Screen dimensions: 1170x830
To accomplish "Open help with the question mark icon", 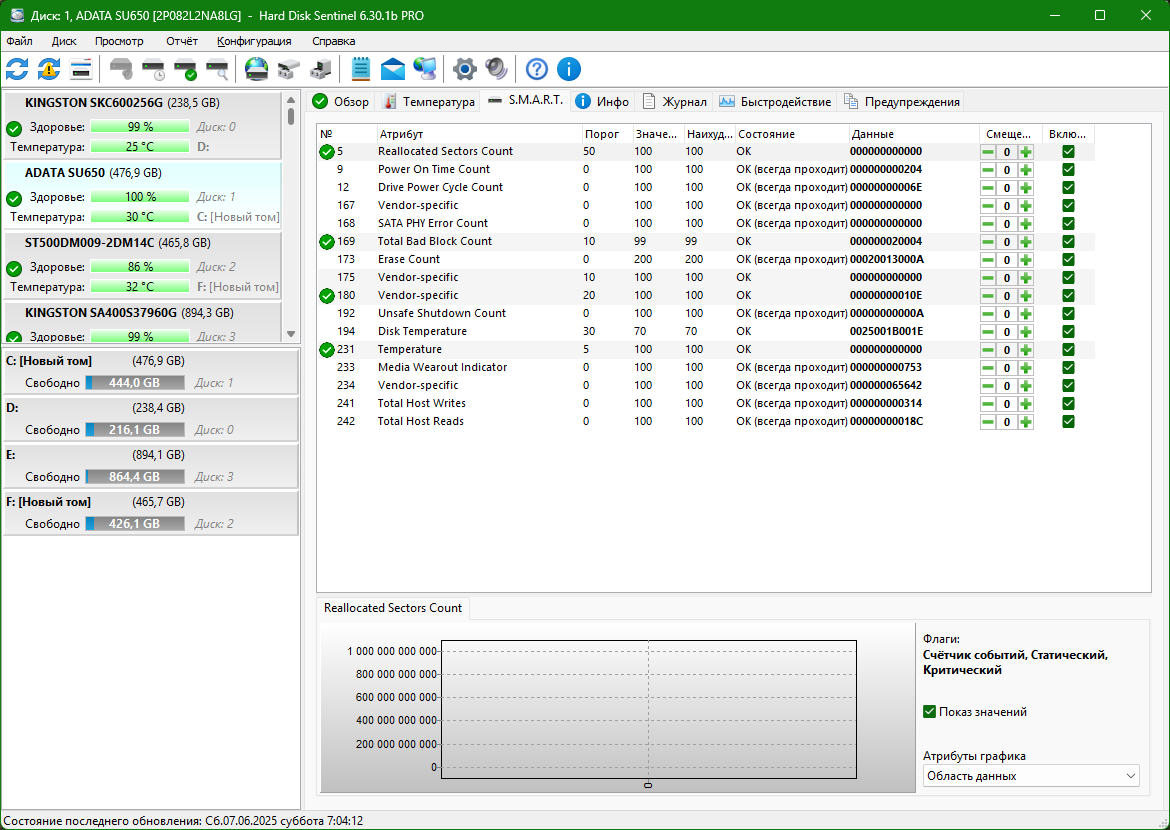I will pyautogui.click(x=536, y=69).
